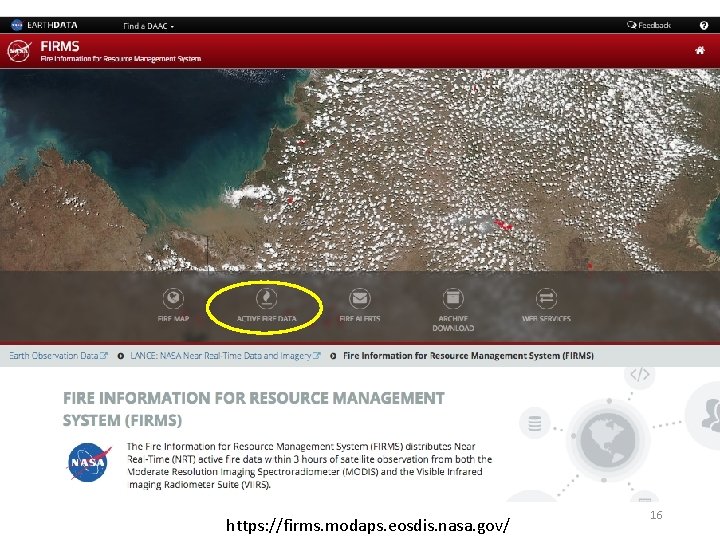Click the database stack icon in graphic
Screen dimensions: 720x540
[x=534, y=423]
